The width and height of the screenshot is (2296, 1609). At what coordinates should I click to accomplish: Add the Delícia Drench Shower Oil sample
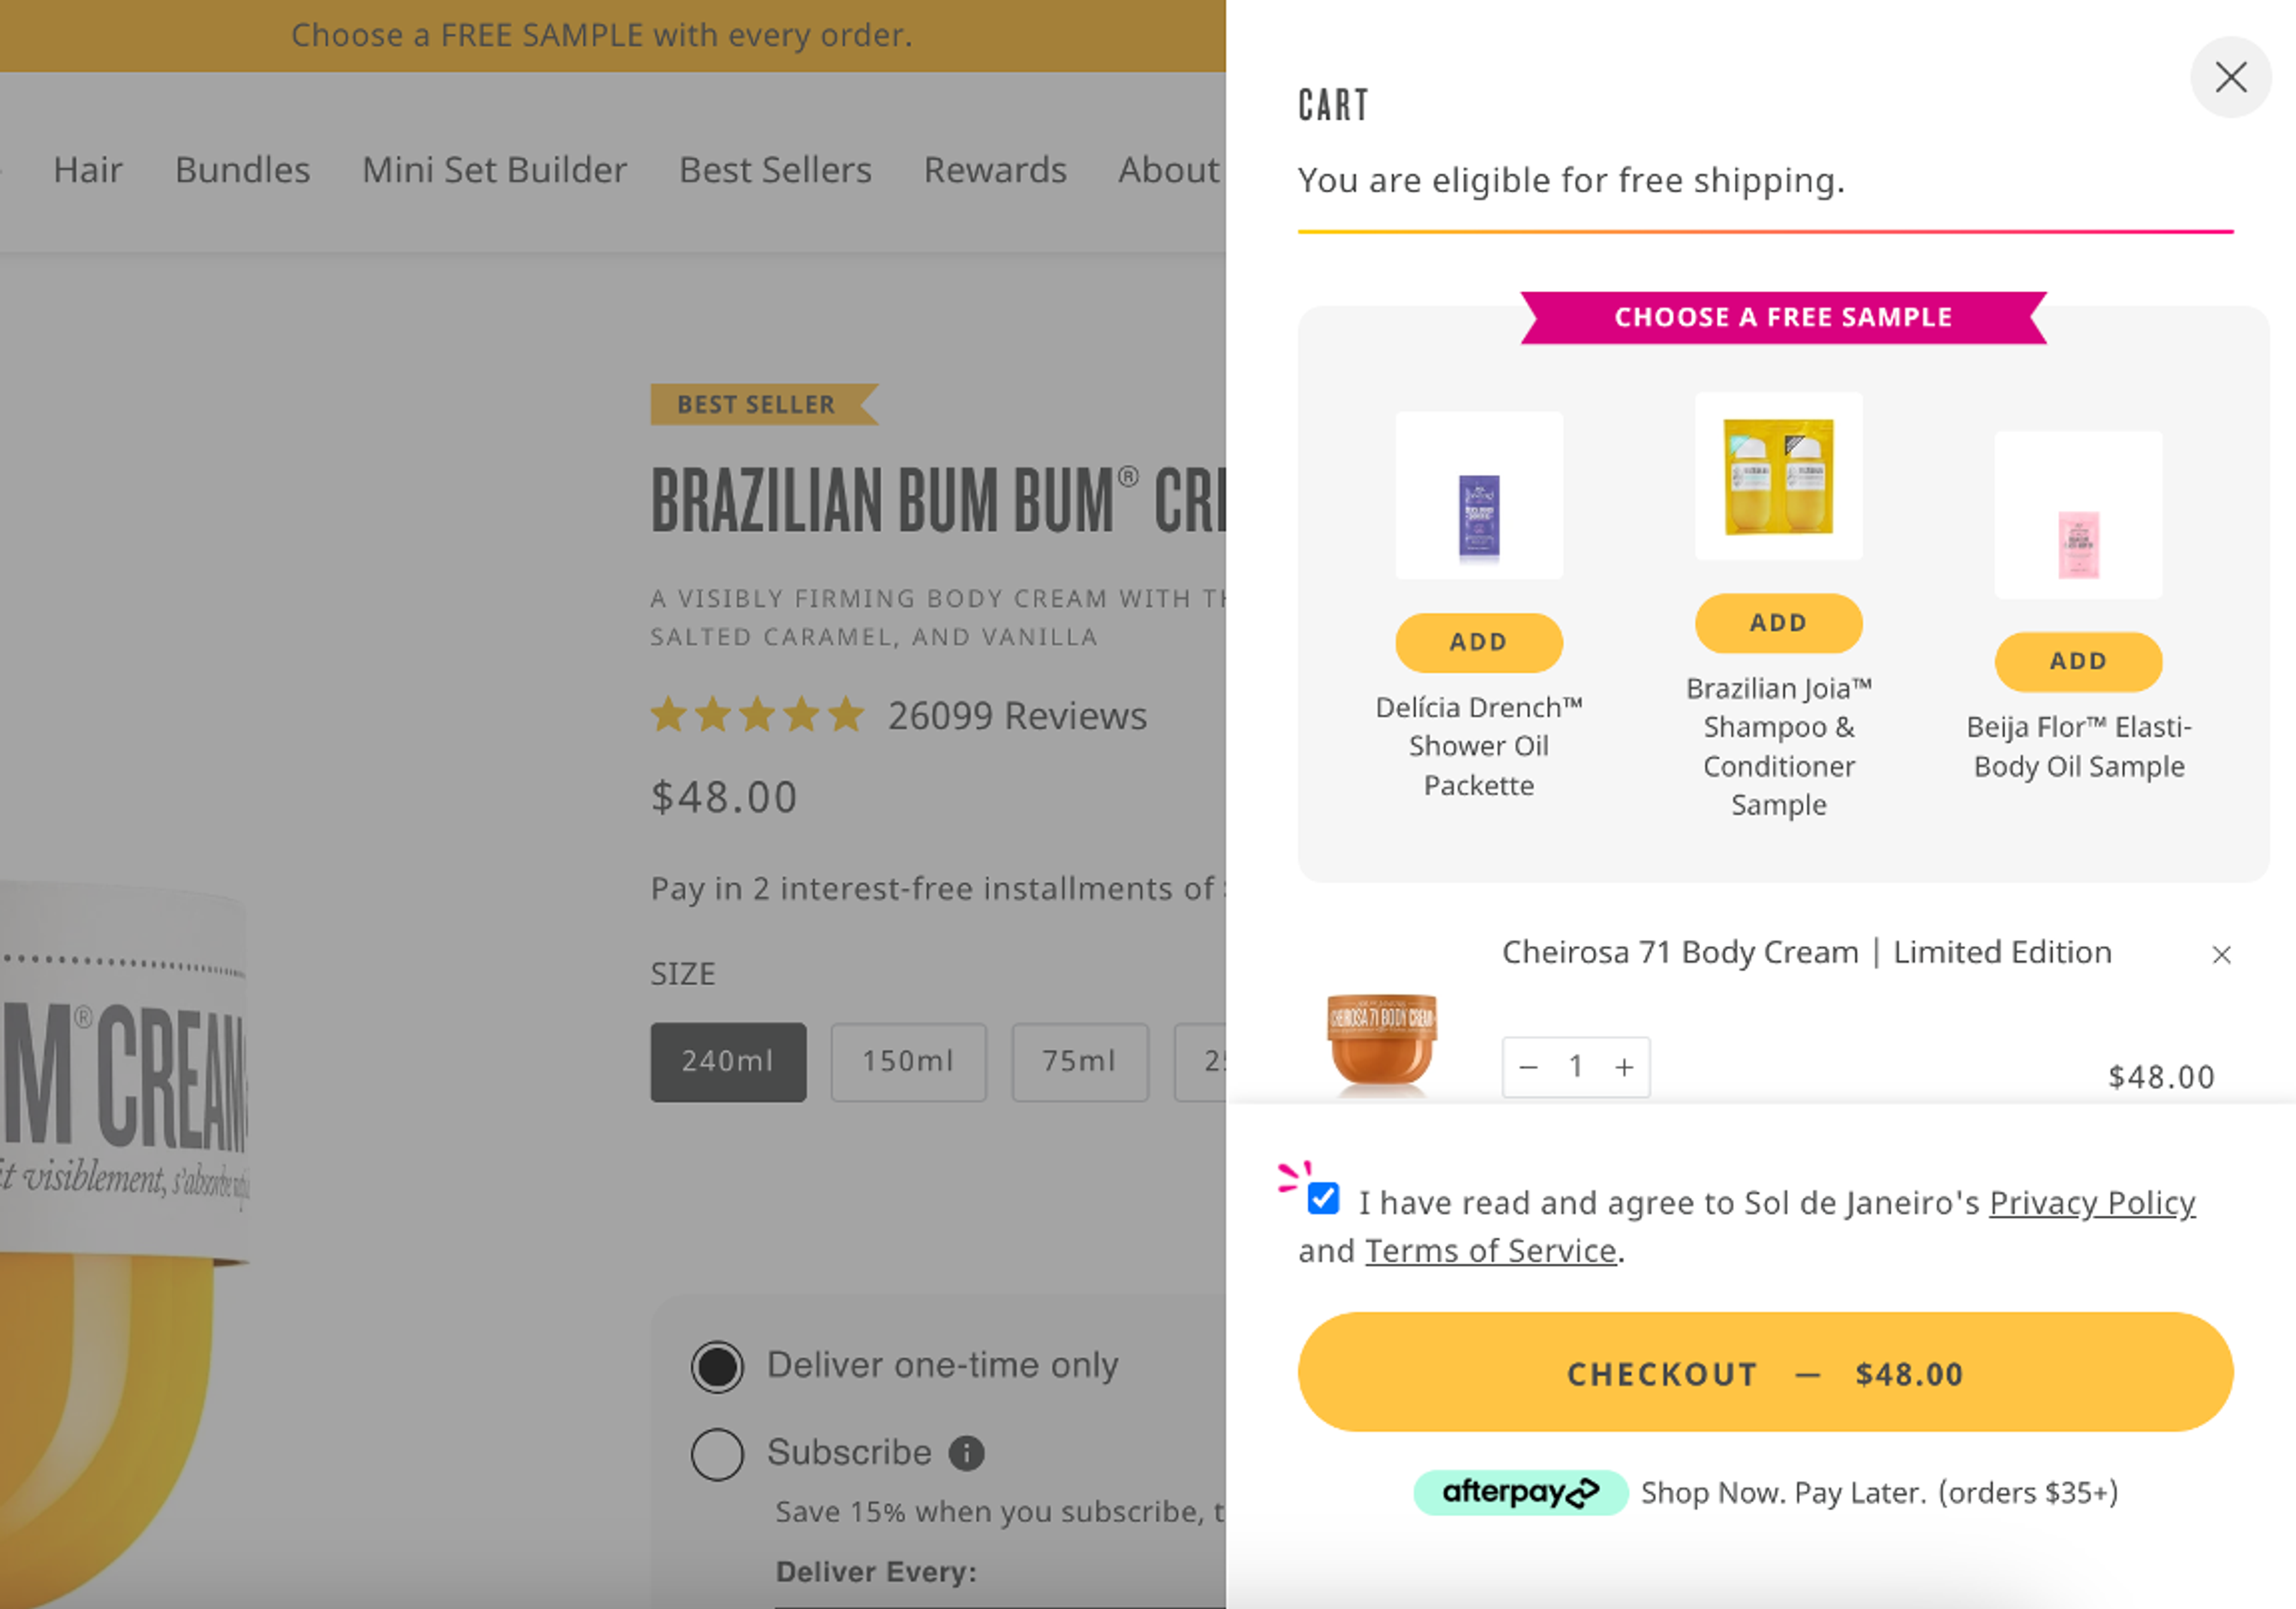coord(1478,642)
